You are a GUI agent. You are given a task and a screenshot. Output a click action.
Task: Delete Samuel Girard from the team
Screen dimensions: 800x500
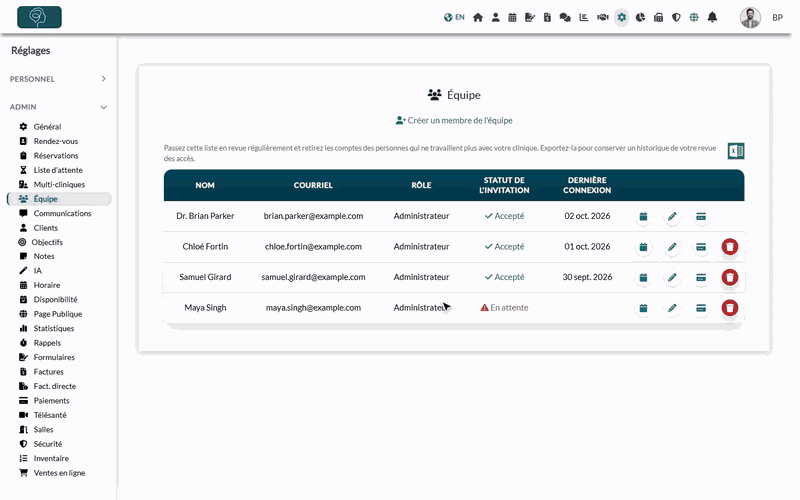coord(730,278)
